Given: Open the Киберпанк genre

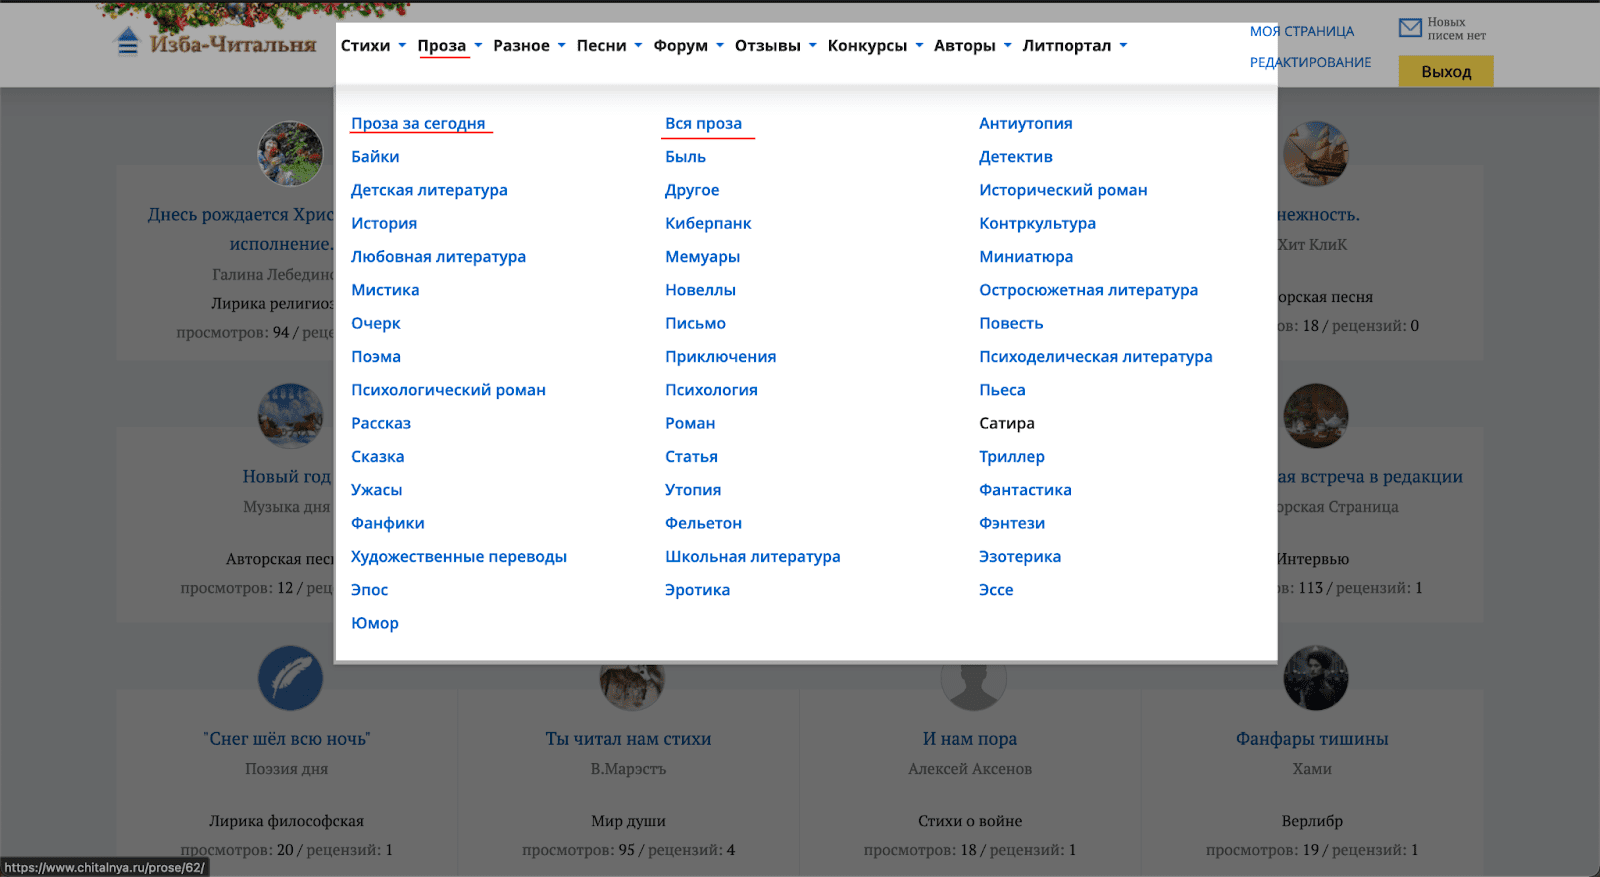Looking at the screenshot, I should [x=708, y=223].
